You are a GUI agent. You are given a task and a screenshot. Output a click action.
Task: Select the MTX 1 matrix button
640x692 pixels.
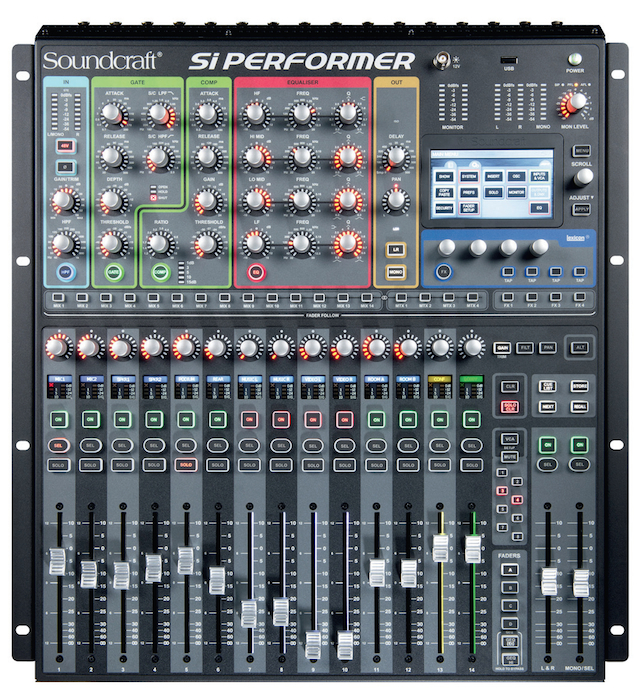pos(401,297)
